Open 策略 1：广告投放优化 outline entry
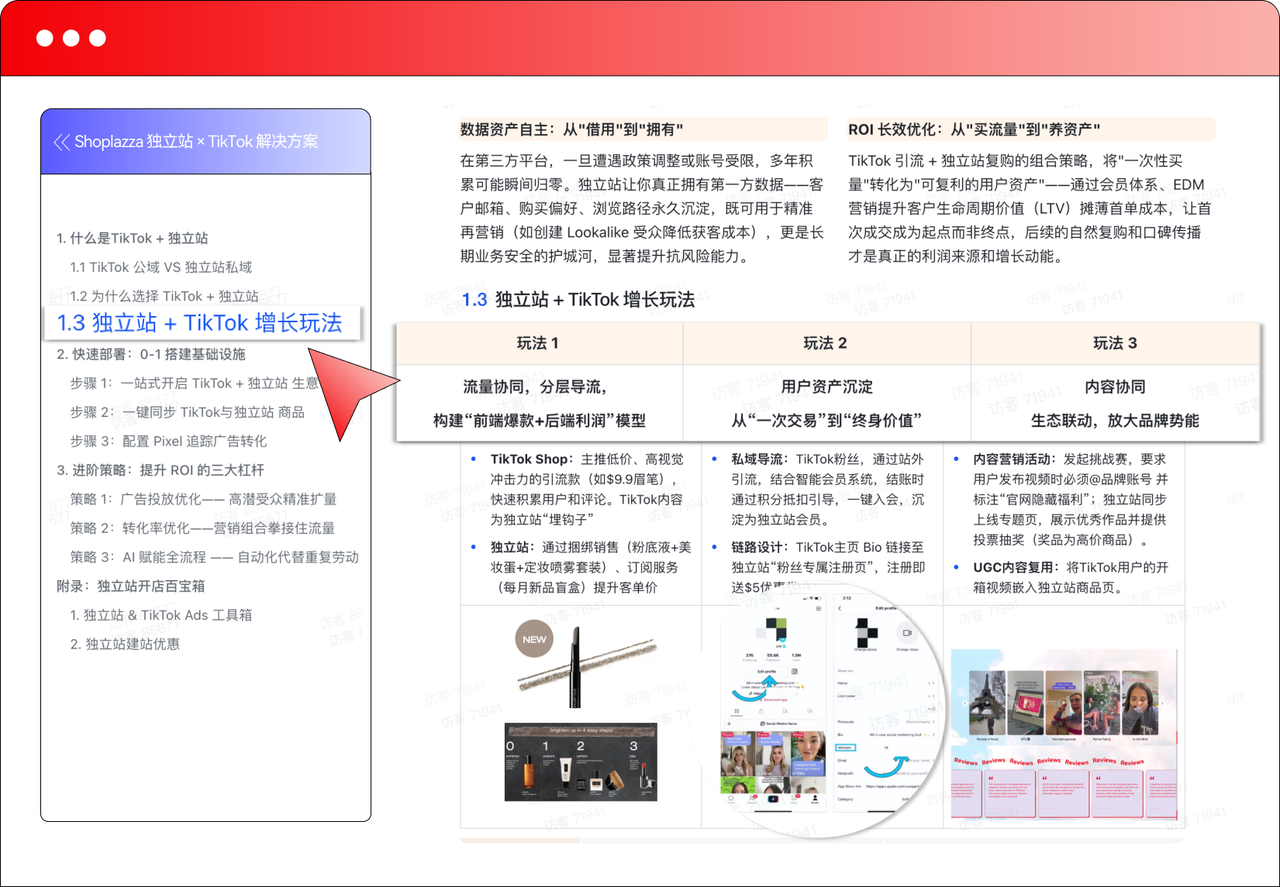This screenshot has width=1280, height=887. [x=203, y=499]
